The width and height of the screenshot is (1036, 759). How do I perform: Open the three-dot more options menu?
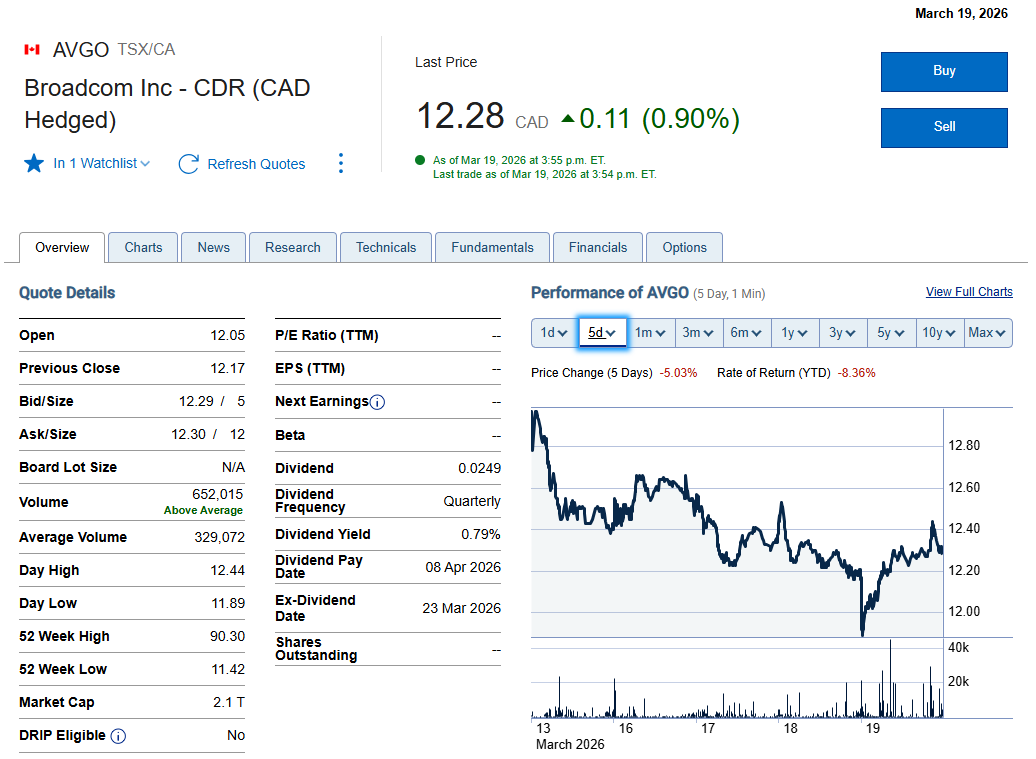[x=341, y=163]
